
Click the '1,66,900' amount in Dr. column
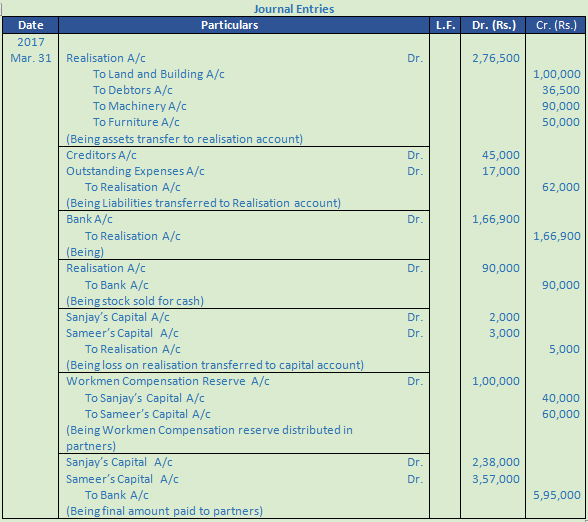496,219
